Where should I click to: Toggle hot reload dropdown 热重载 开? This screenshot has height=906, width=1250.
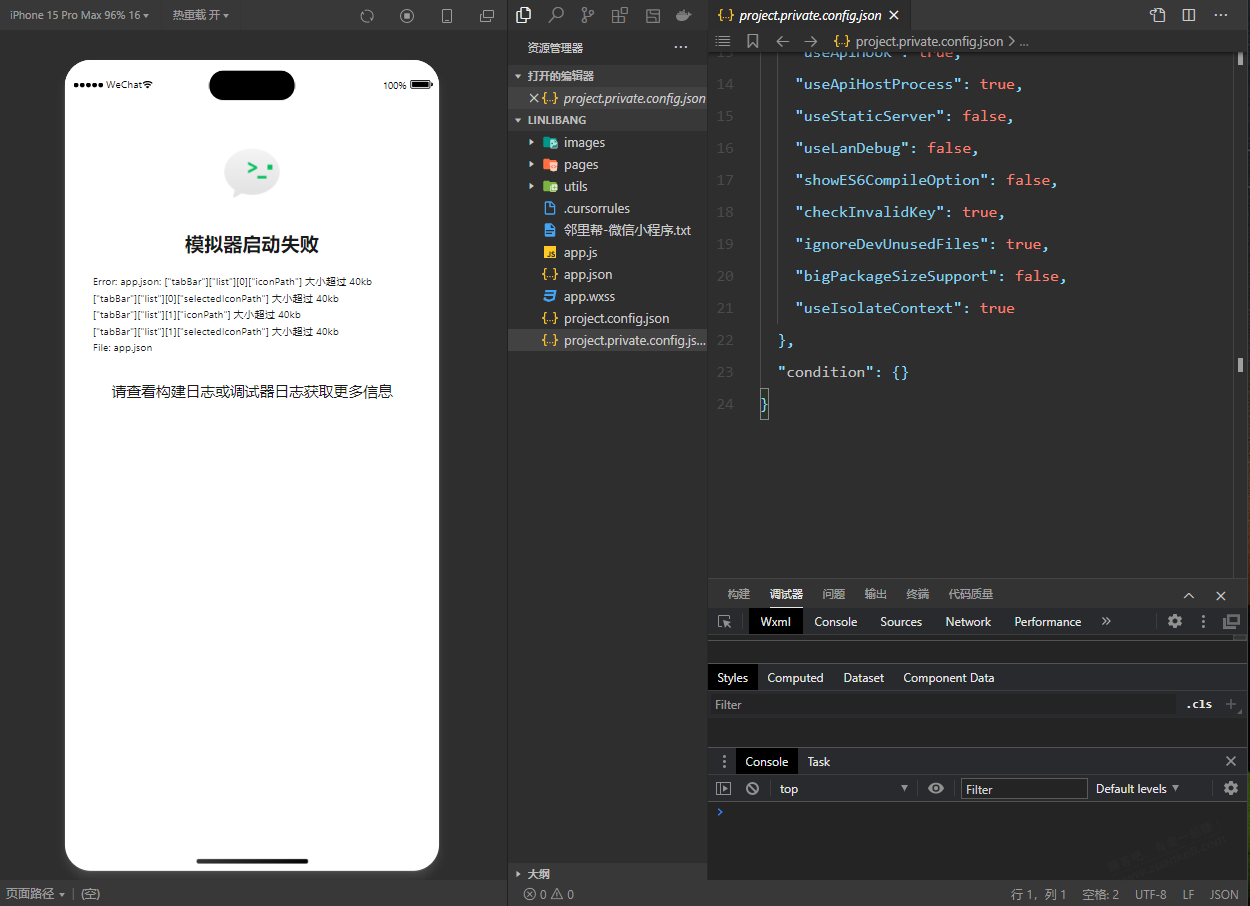click(x=200, y=15)
